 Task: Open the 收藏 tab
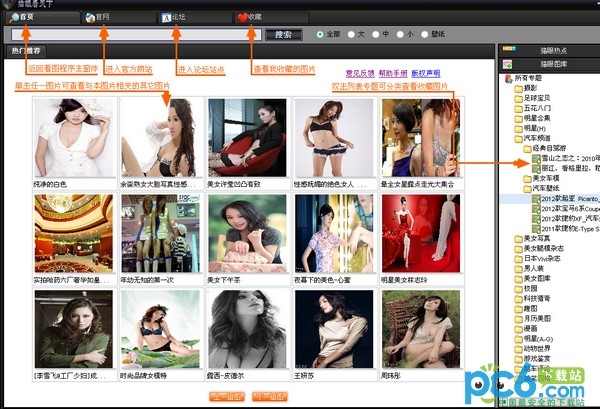(x=271, y=18)
